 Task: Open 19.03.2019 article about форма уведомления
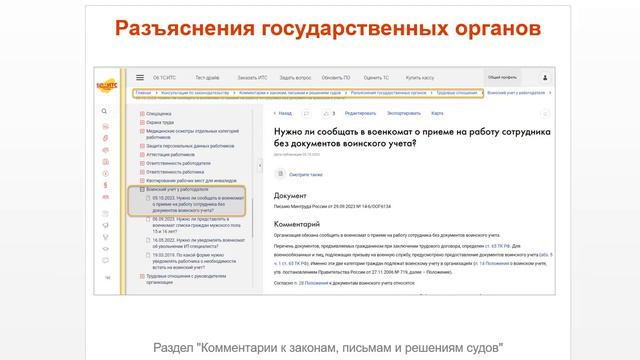click(194, 261)
